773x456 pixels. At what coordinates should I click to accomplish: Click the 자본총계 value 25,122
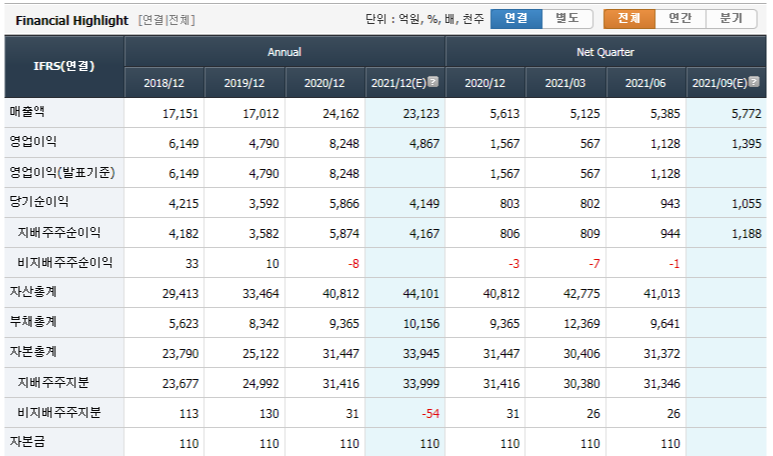[261, 354]
